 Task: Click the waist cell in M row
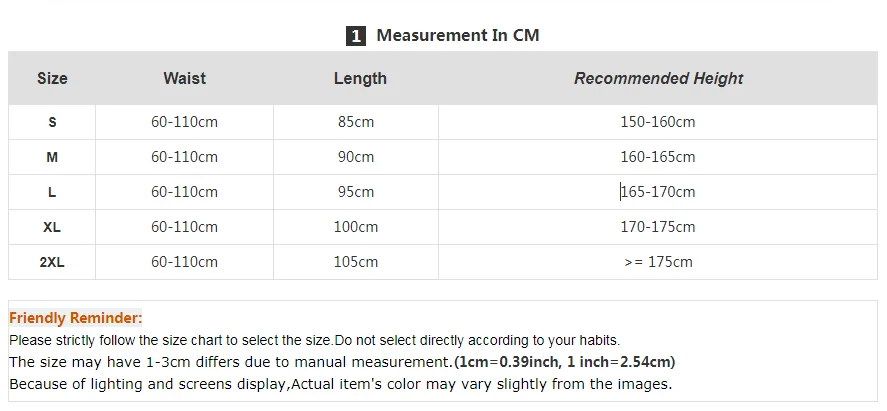[x=184, y=157]
